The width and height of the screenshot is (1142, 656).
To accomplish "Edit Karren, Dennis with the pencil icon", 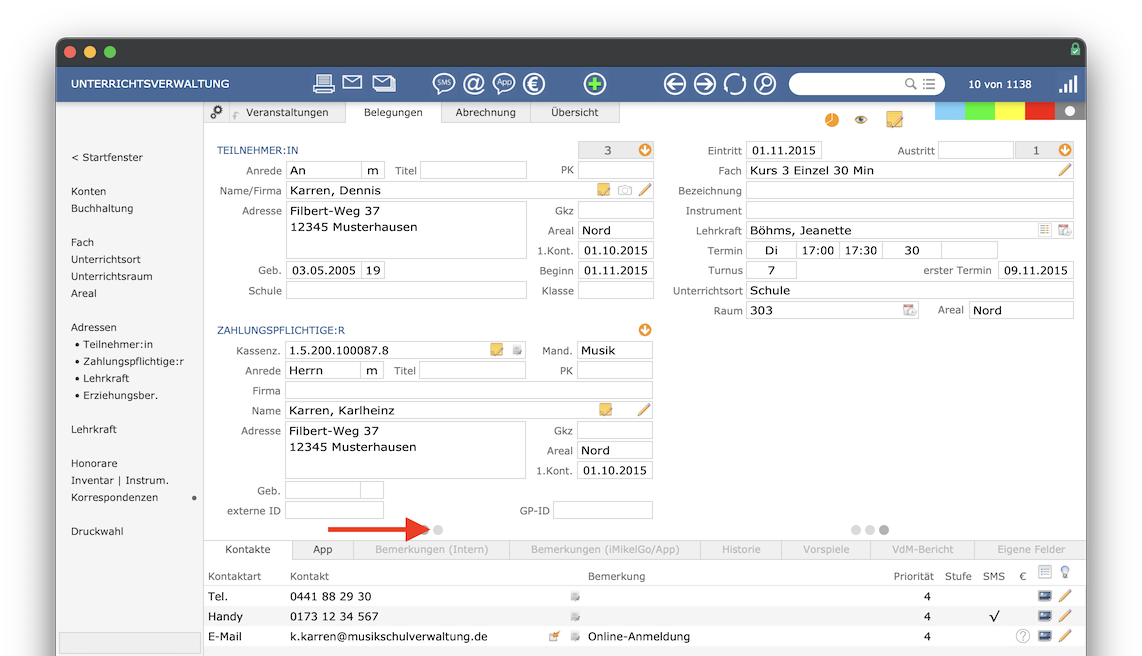I will pyautogui.click(x=645, y=190).
